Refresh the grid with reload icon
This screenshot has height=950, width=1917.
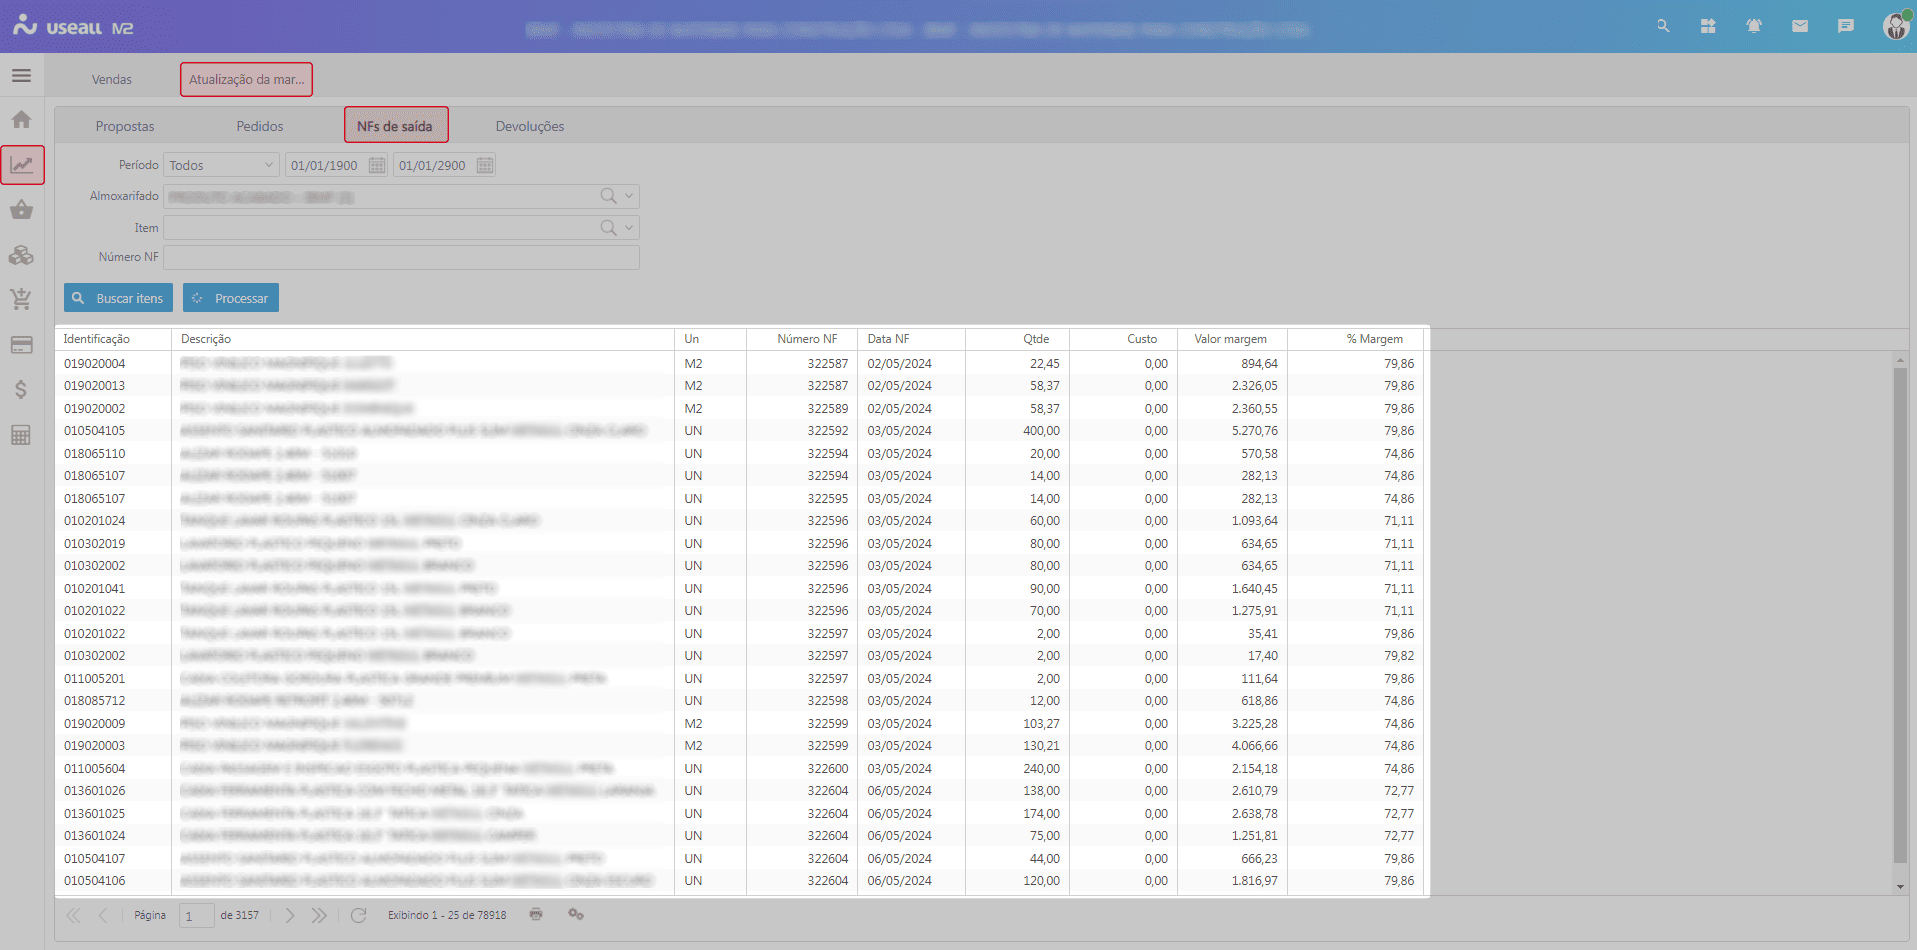[x=359, y=915]
